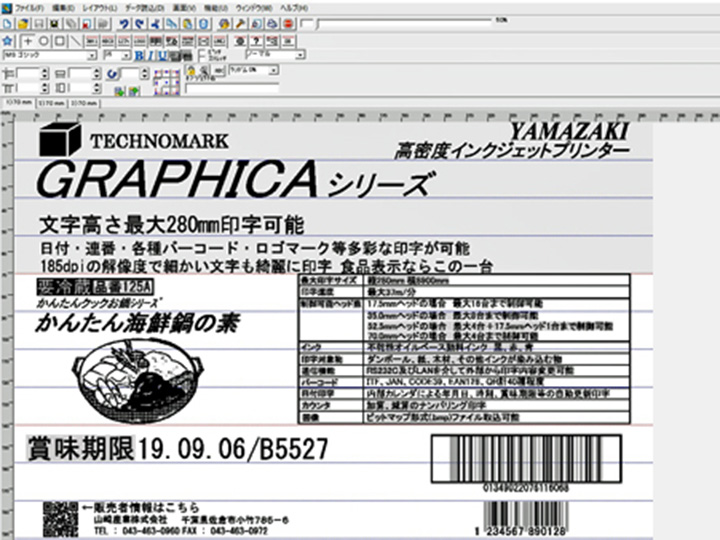
Task: Switch to the second 70 mm tab
Action: tap(51, 103)
